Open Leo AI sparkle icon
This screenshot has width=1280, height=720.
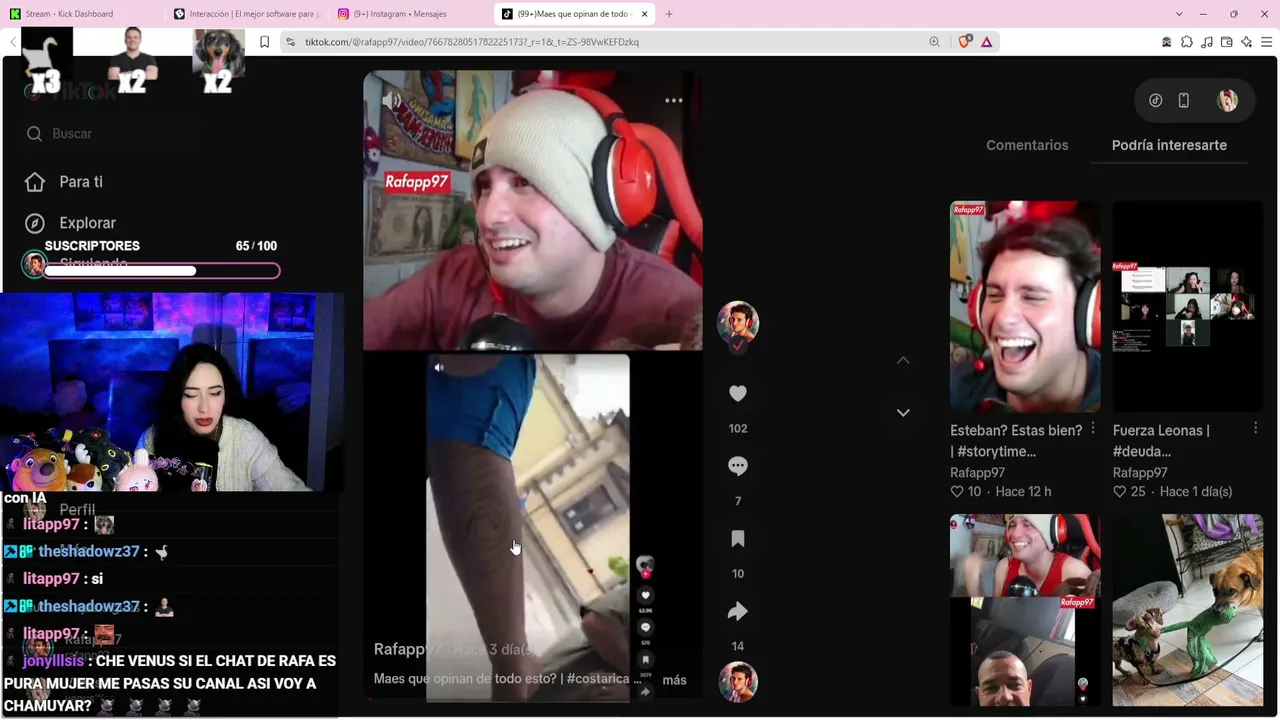click(1247, 42)
